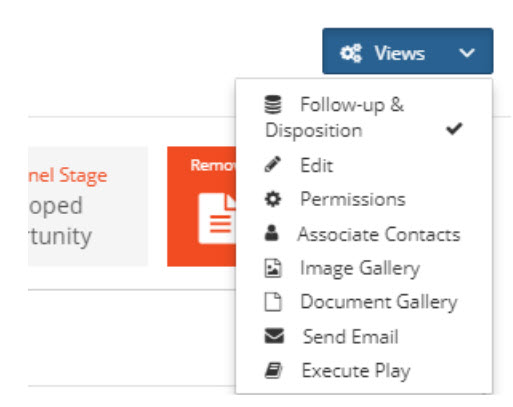Screen dimensions: 513x407
Task: Open Permissions from the menu
Action: click(364, 199)
